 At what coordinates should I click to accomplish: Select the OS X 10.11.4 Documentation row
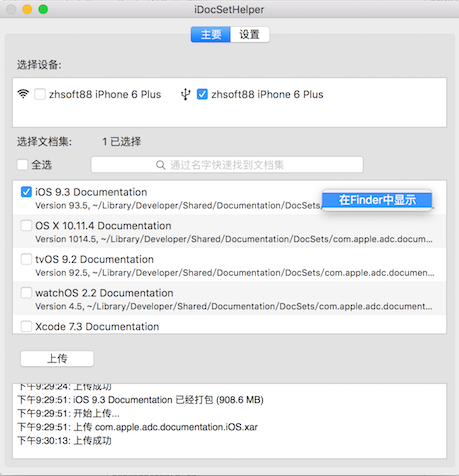(x=229, y=231)
